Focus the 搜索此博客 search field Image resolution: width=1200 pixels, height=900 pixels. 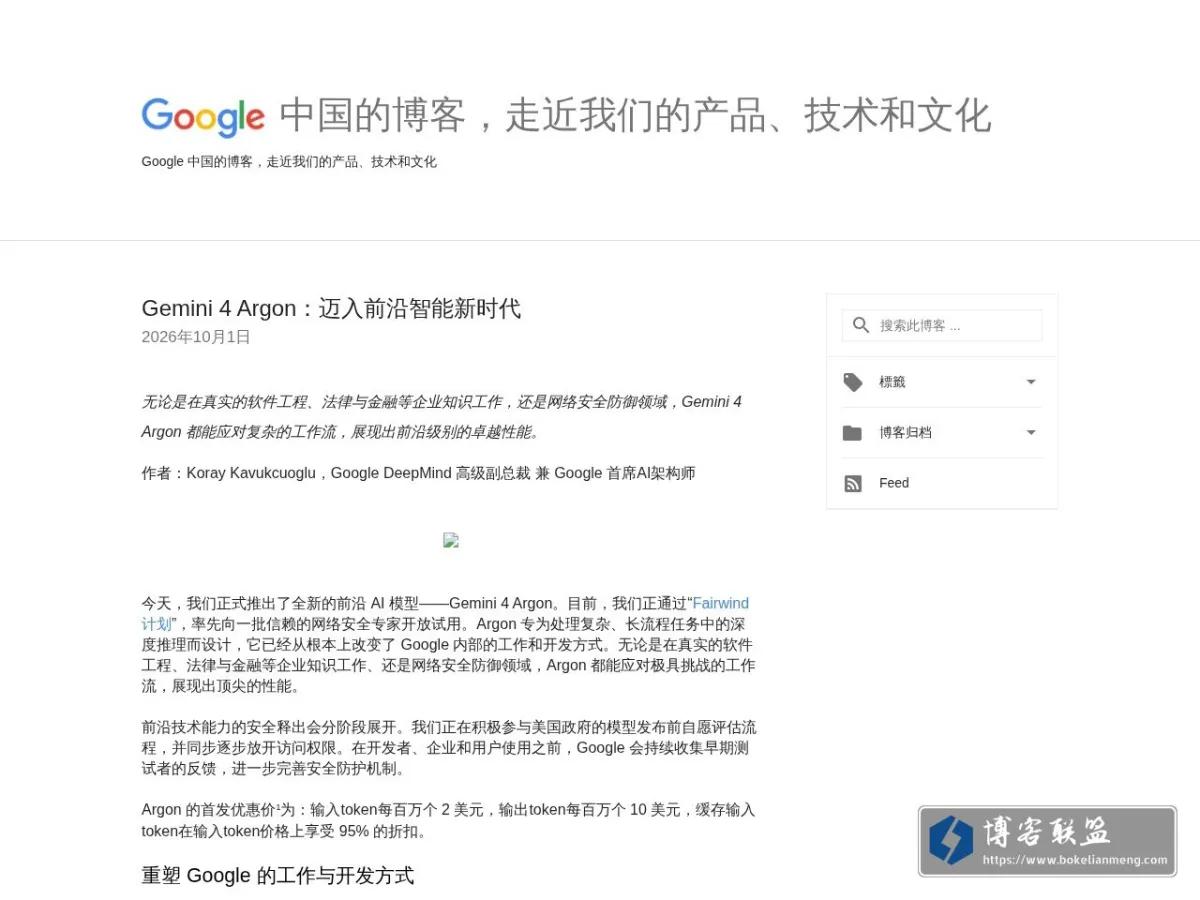[942, 326]
